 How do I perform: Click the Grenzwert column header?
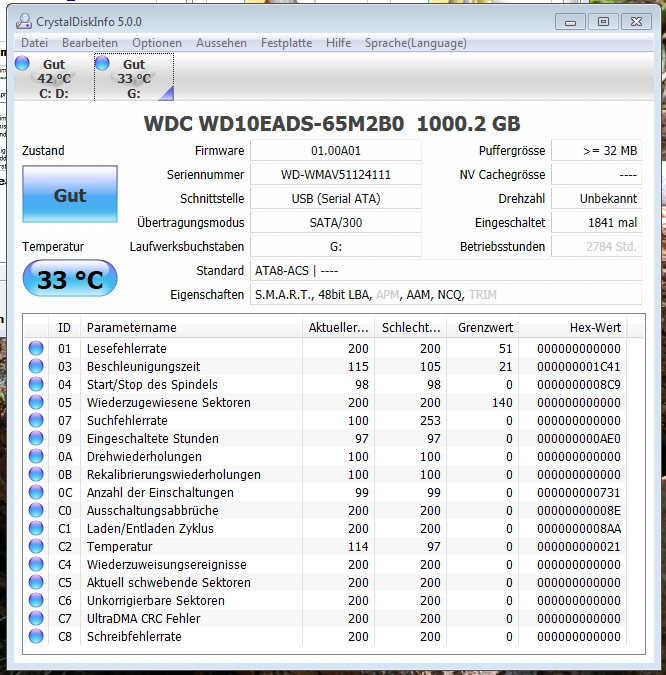coord(483,328)
